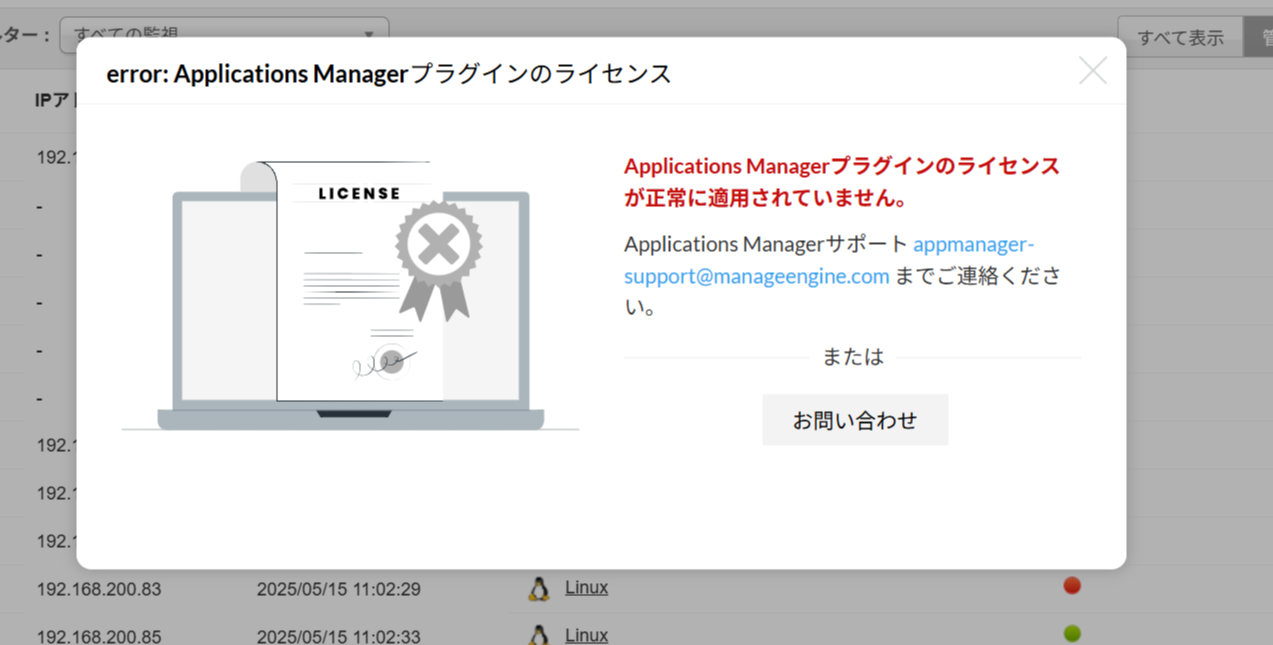
Task: Click Linux penguin icon for 192.168.200.85
Action: [x=539, y=635]
